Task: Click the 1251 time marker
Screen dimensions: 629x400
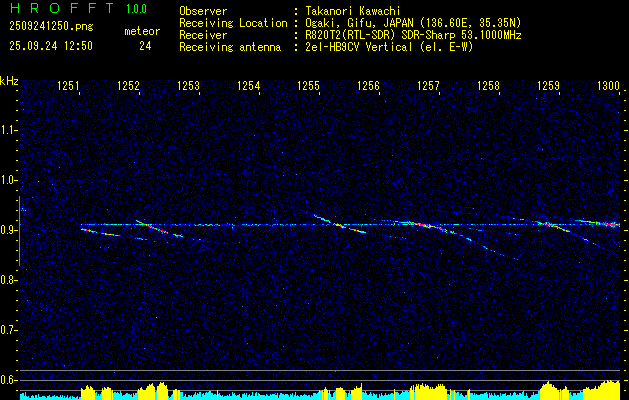Action: [x=69, y=87]
